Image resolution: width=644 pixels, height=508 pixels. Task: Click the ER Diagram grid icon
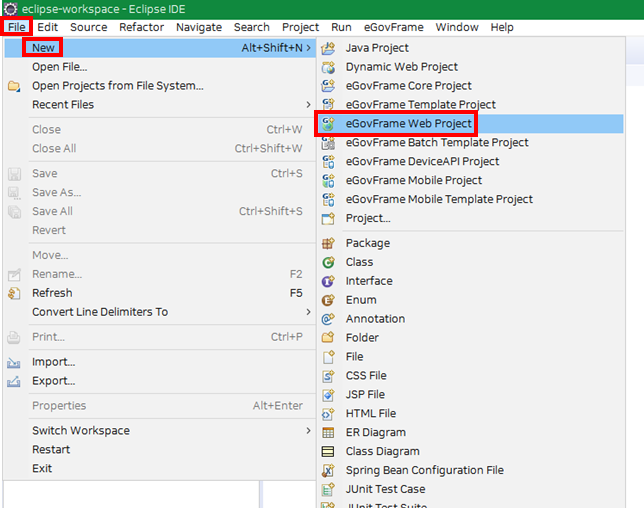click(328, 432)
